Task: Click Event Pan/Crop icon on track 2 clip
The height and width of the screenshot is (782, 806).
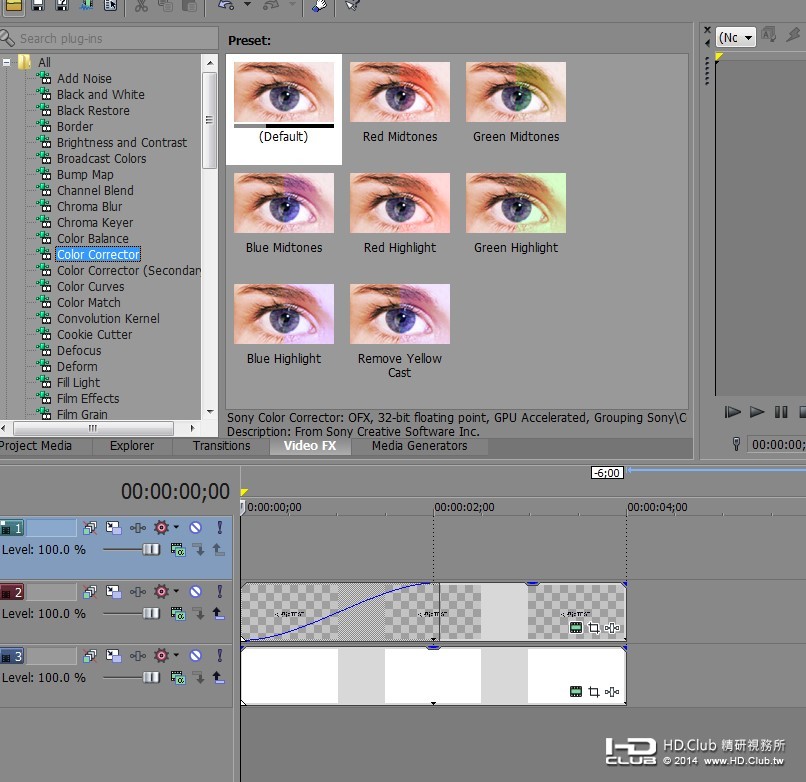Action: point(594,628)
